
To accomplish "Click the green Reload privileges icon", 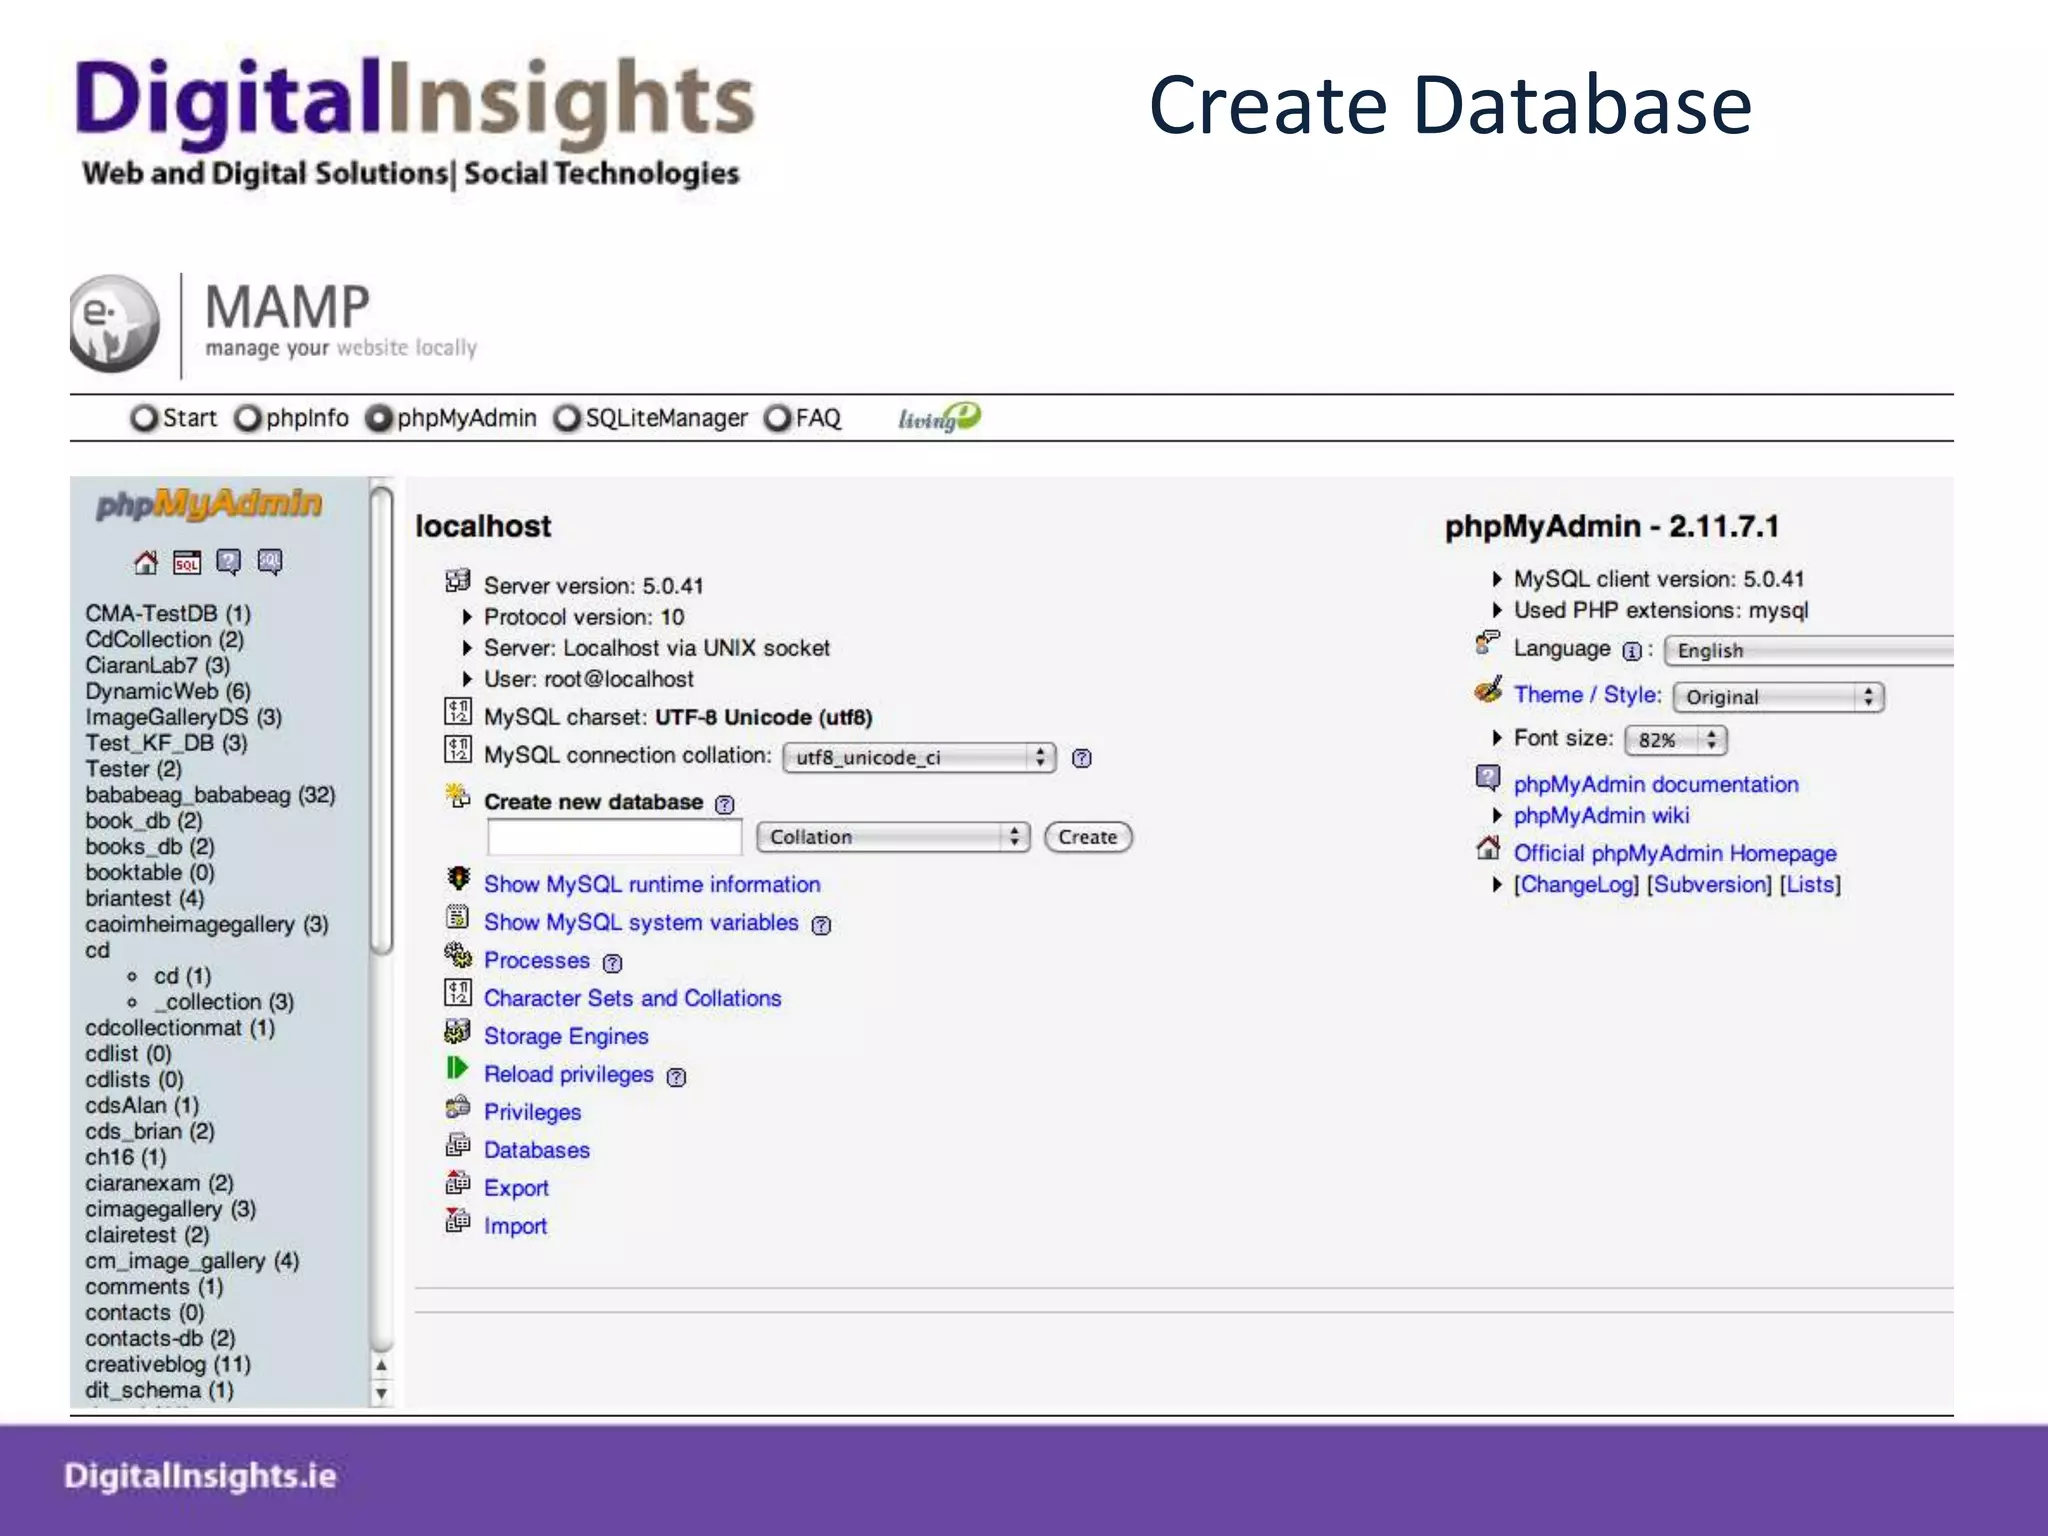I will point(458,1069).
